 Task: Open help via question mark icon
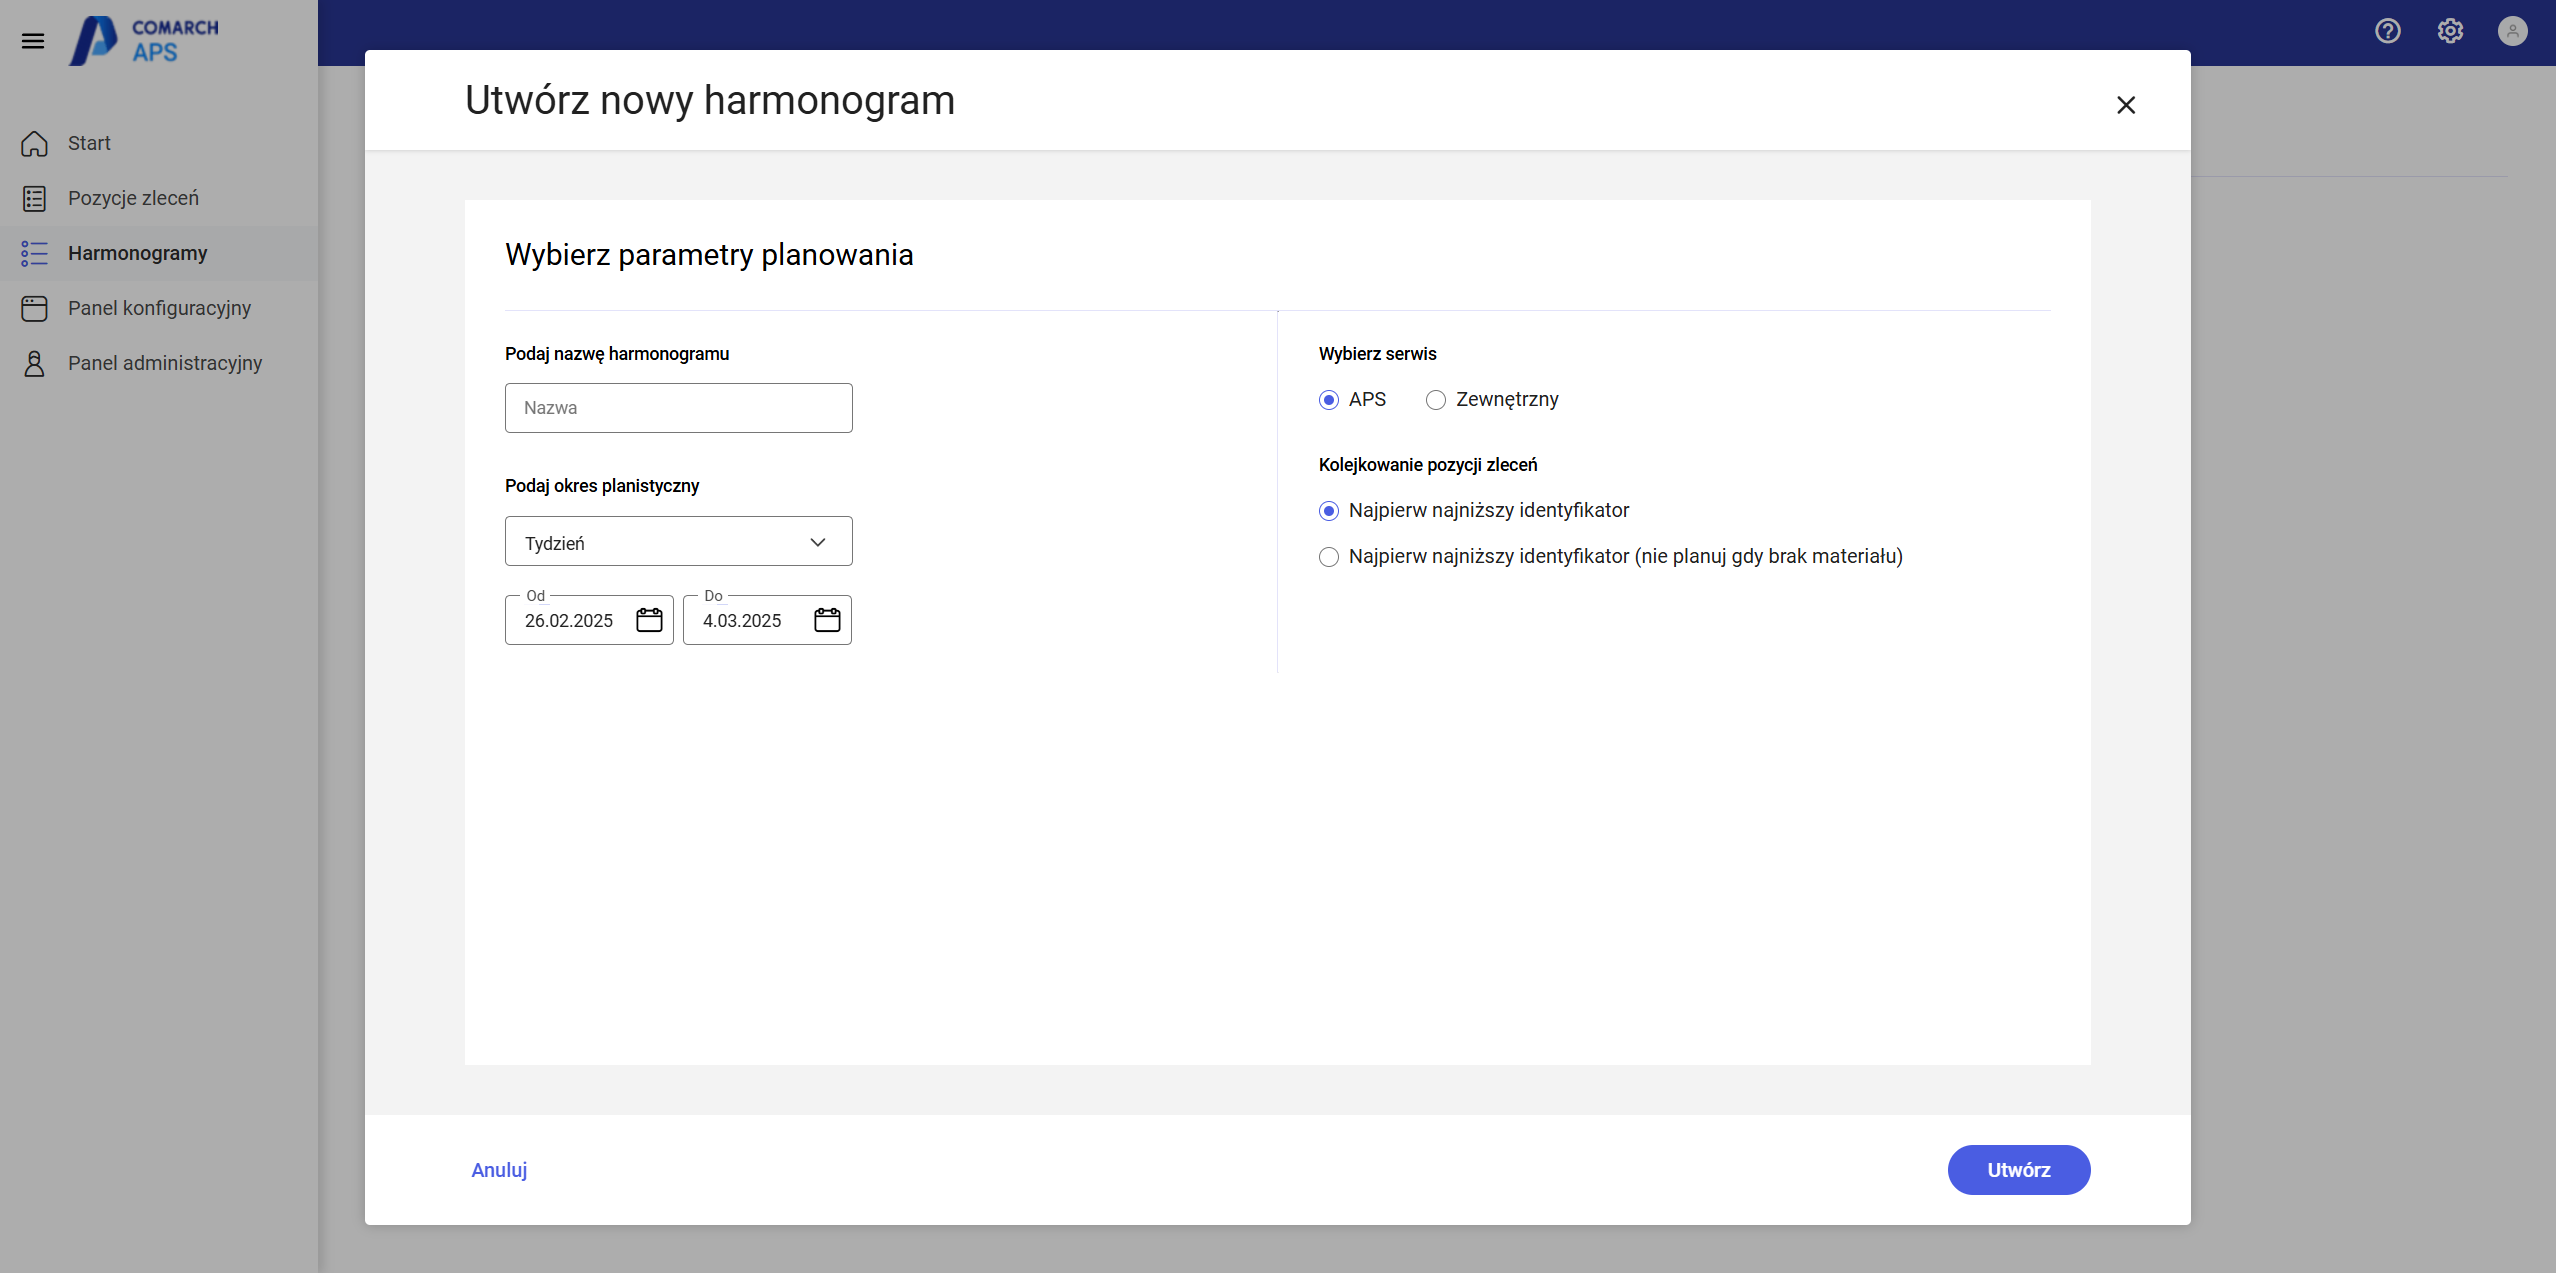2388,31
